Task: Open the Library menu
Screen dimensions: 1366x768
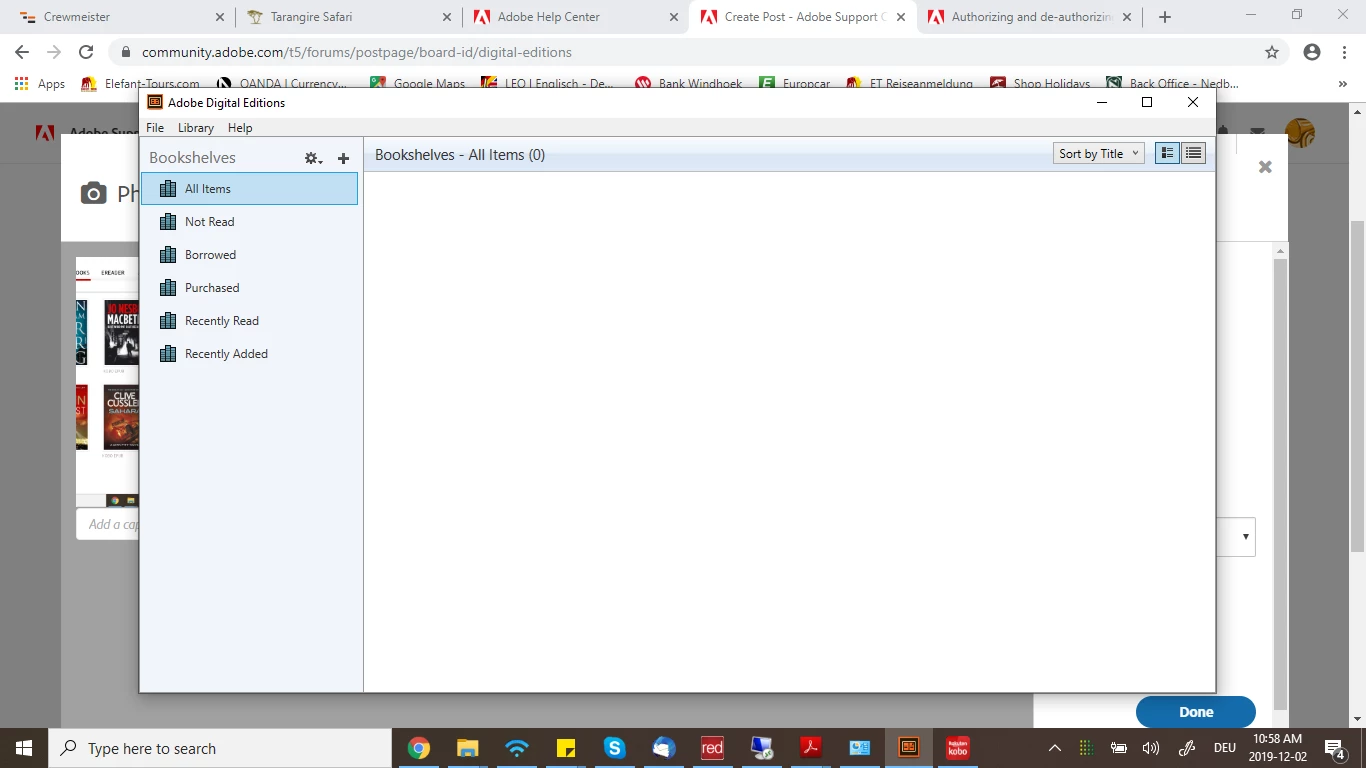Action: pyautogui.click(x=196, y=128)
